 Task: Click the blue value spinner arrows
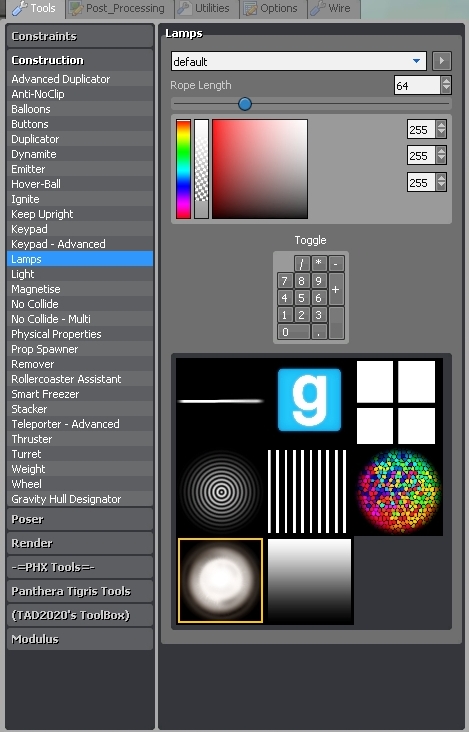coord(441,182)
